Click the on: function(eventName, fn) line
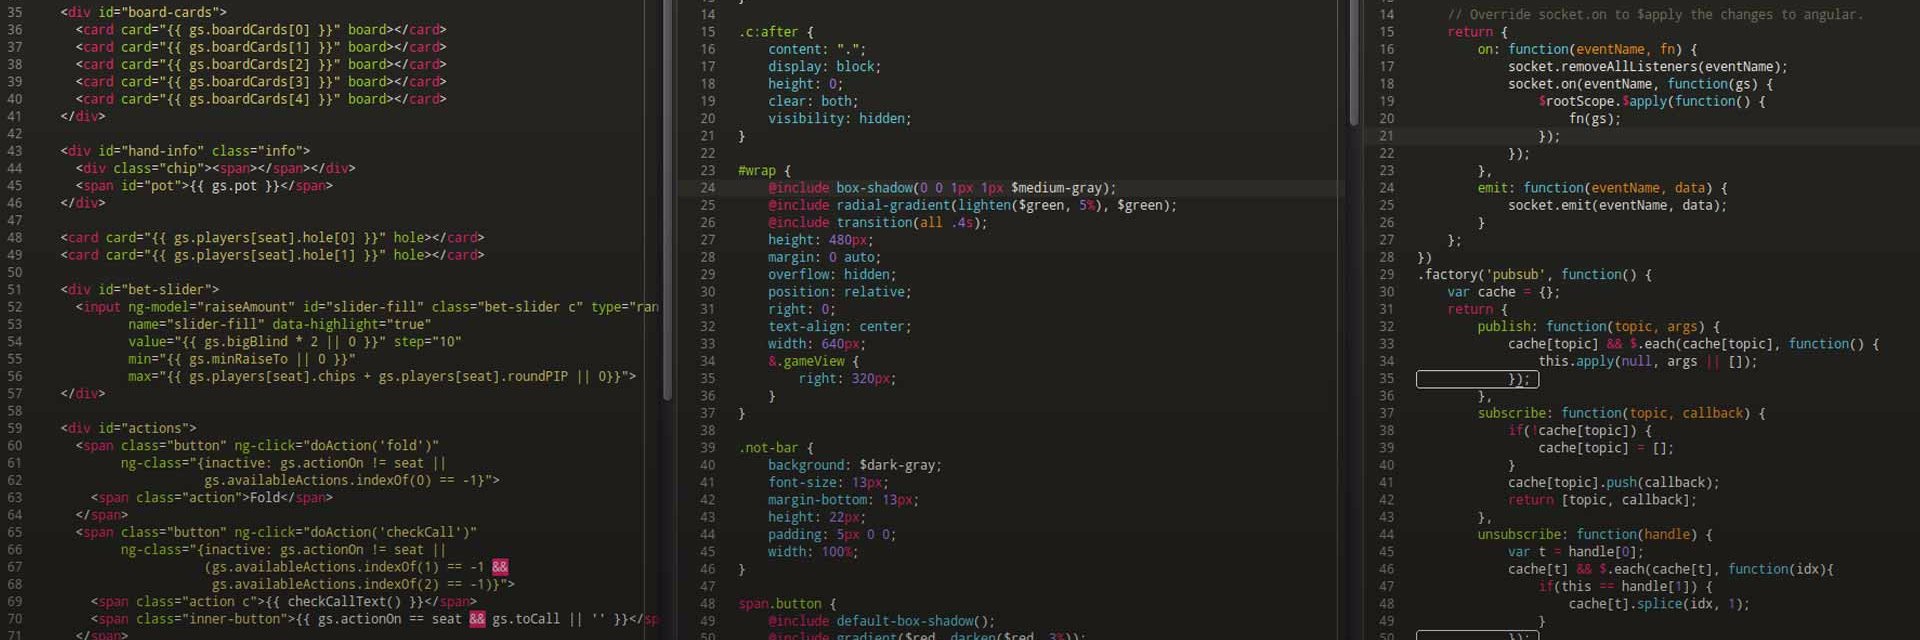 [1587, 49]
